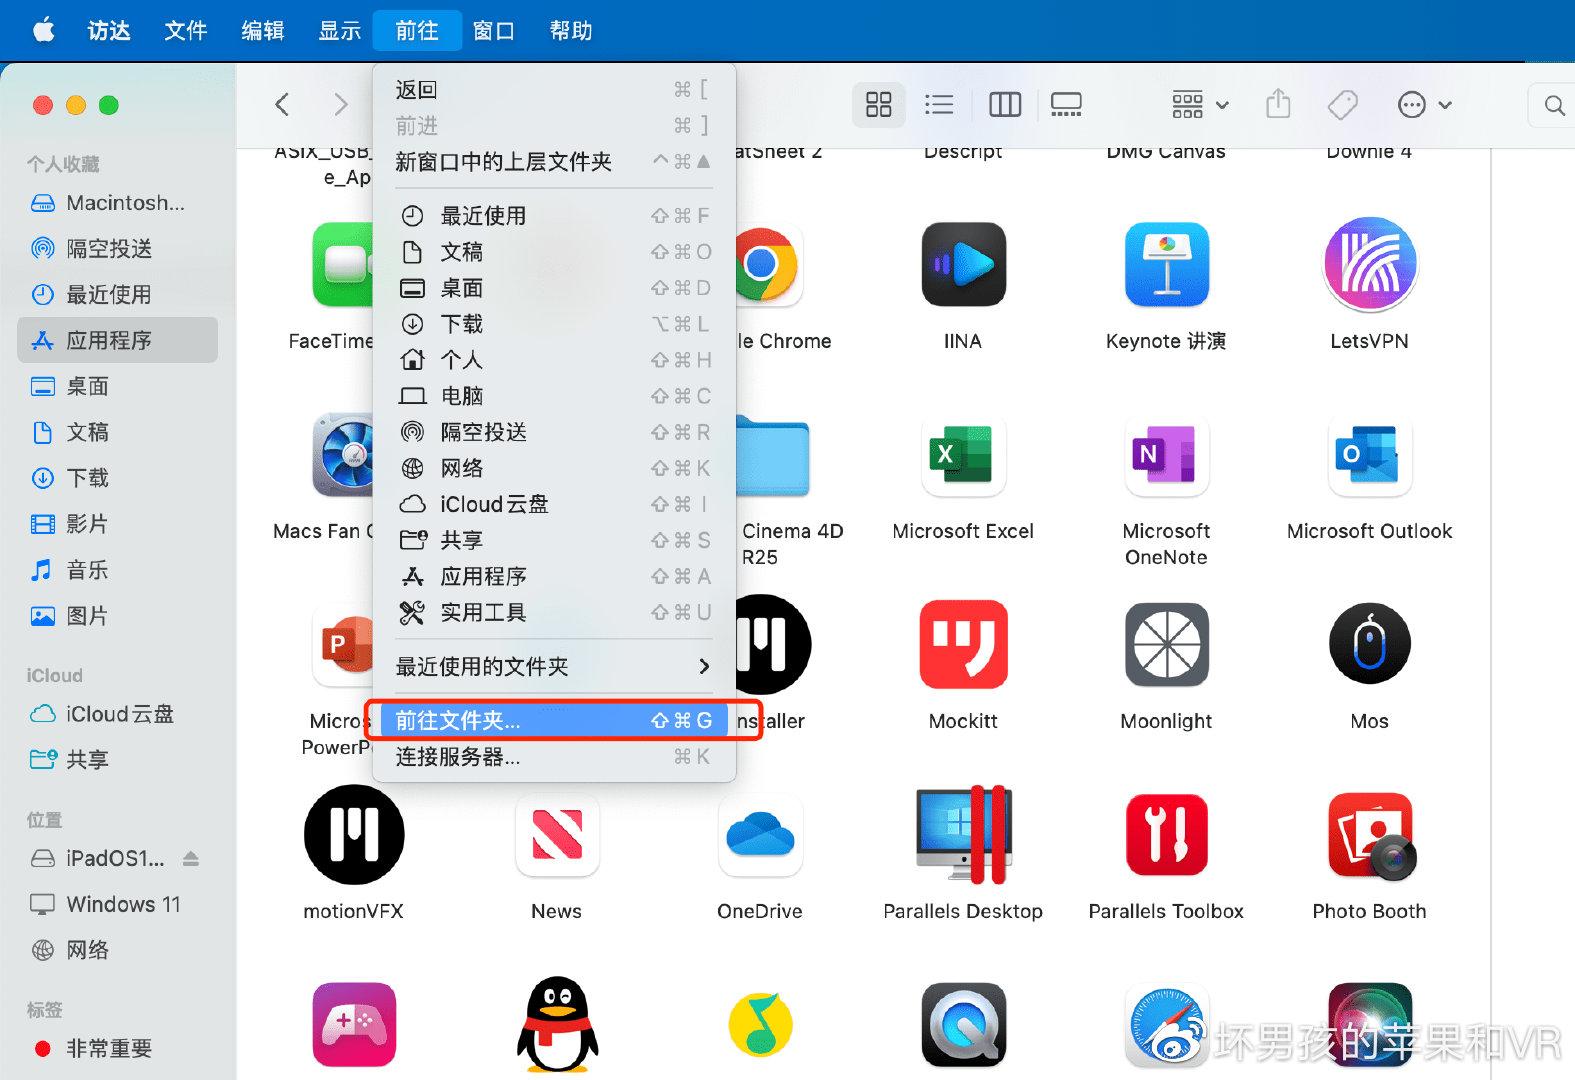Open Parallels Desktop app icon
Viewport: 1575px width, 1080px height.
coord(963,835)
